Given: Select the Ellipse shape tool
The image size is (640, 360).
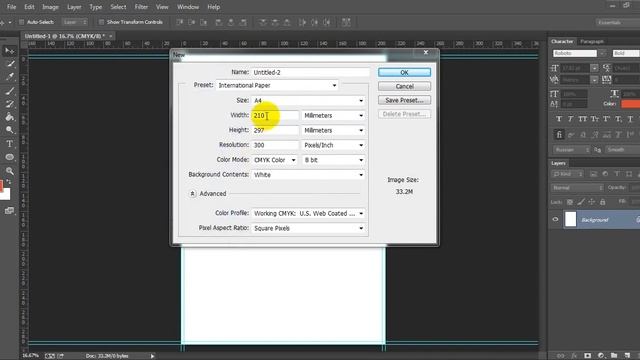Looking at the screenshot, I should coord(9,157).
